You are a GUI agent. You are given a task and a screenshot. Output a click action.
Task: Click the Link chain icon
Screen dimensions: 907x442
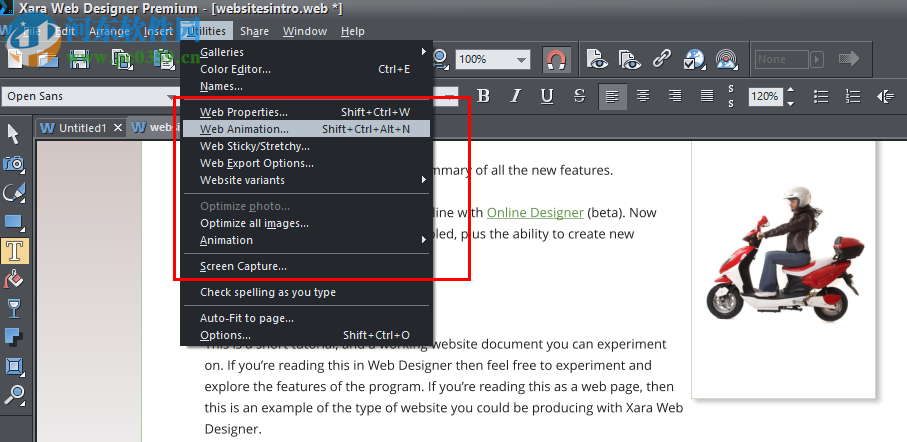click(x=661, y=59)
